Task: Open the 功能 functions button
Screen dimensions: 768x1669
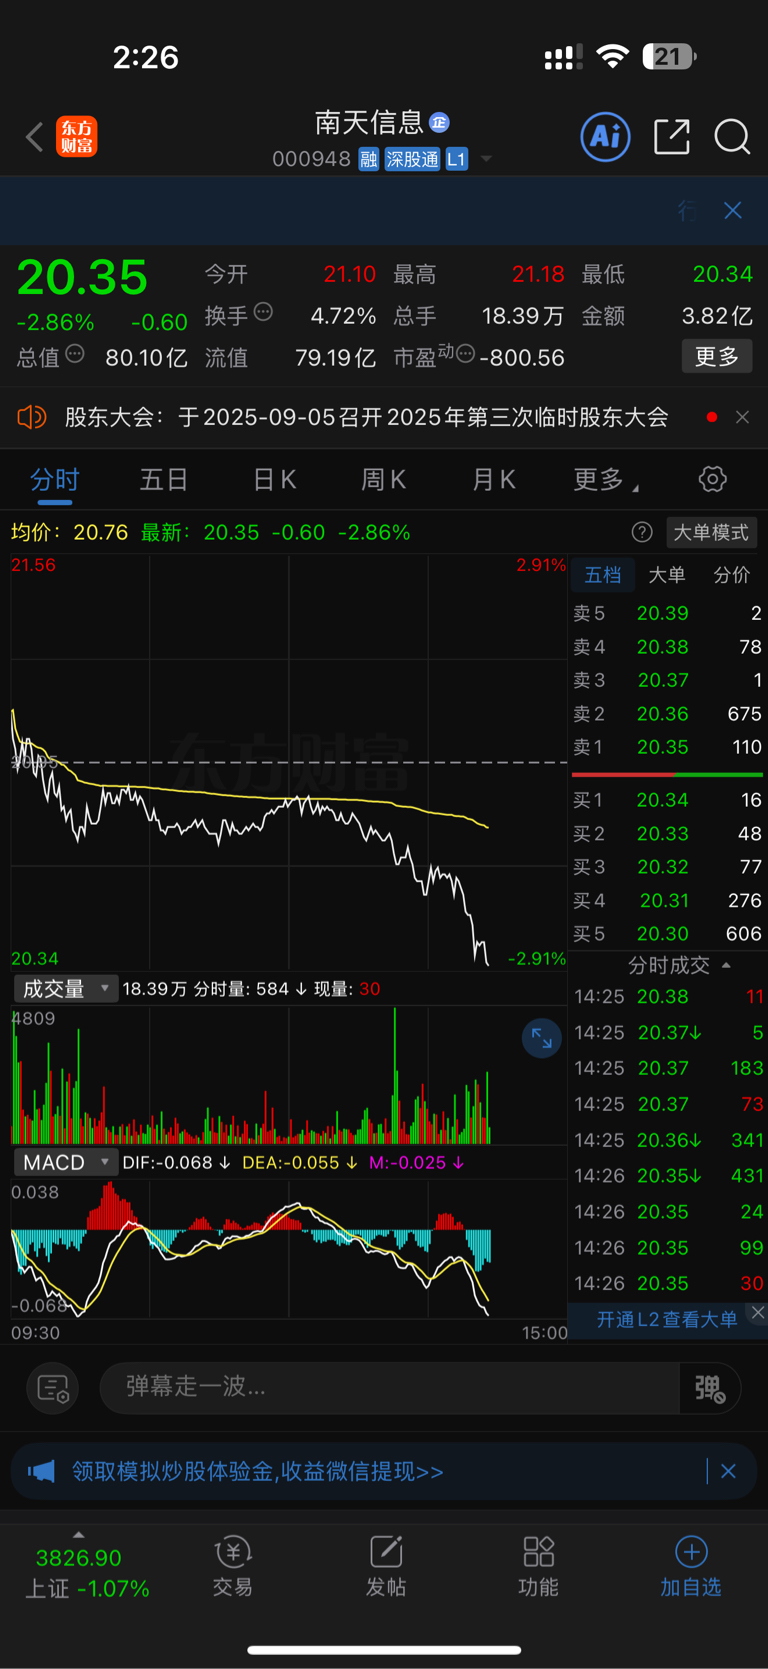Action: (538, 1567)
